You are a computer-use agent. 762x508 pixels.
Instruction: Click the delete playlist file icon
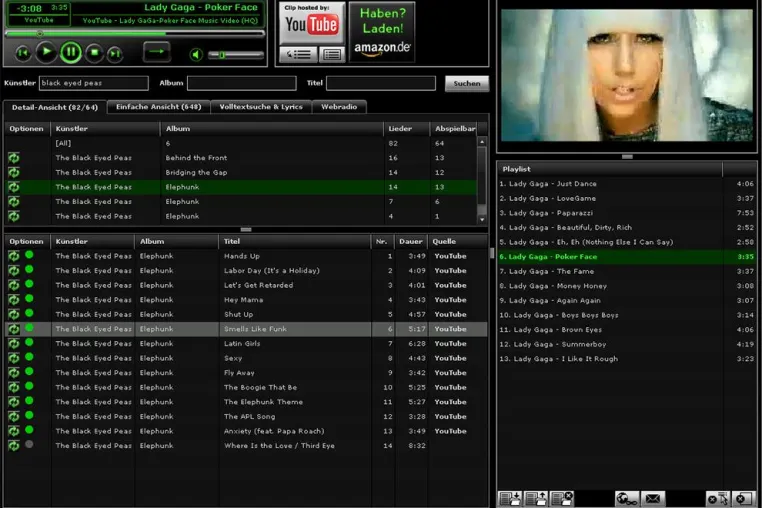562,498
